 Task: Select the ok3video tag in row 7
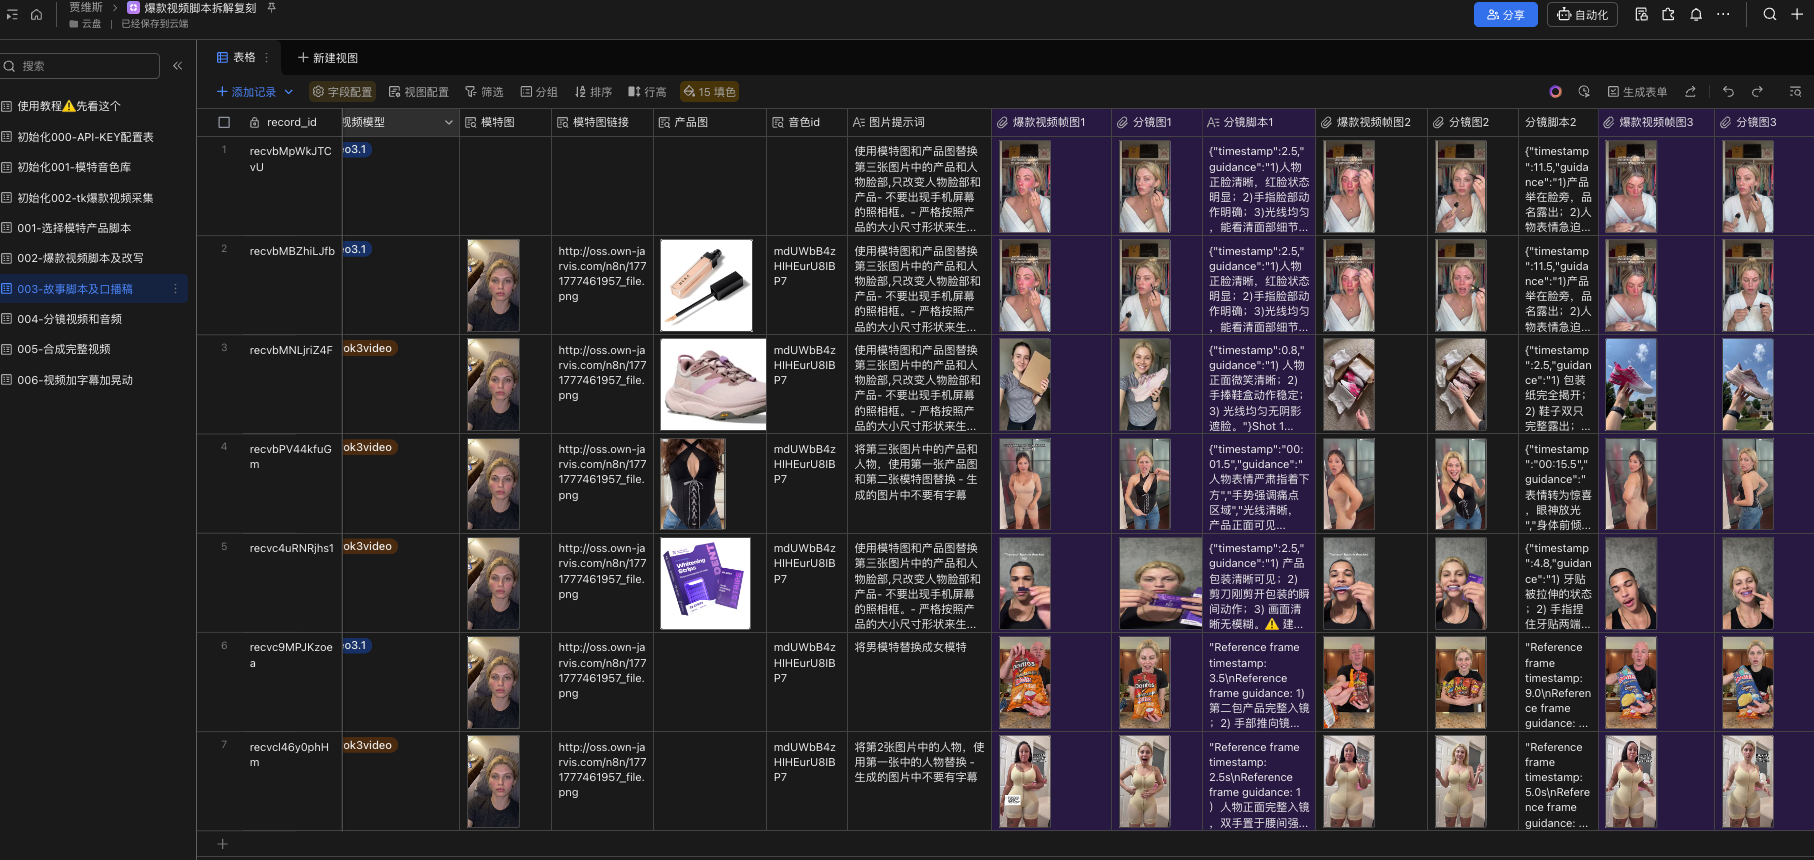coord(369,745)
